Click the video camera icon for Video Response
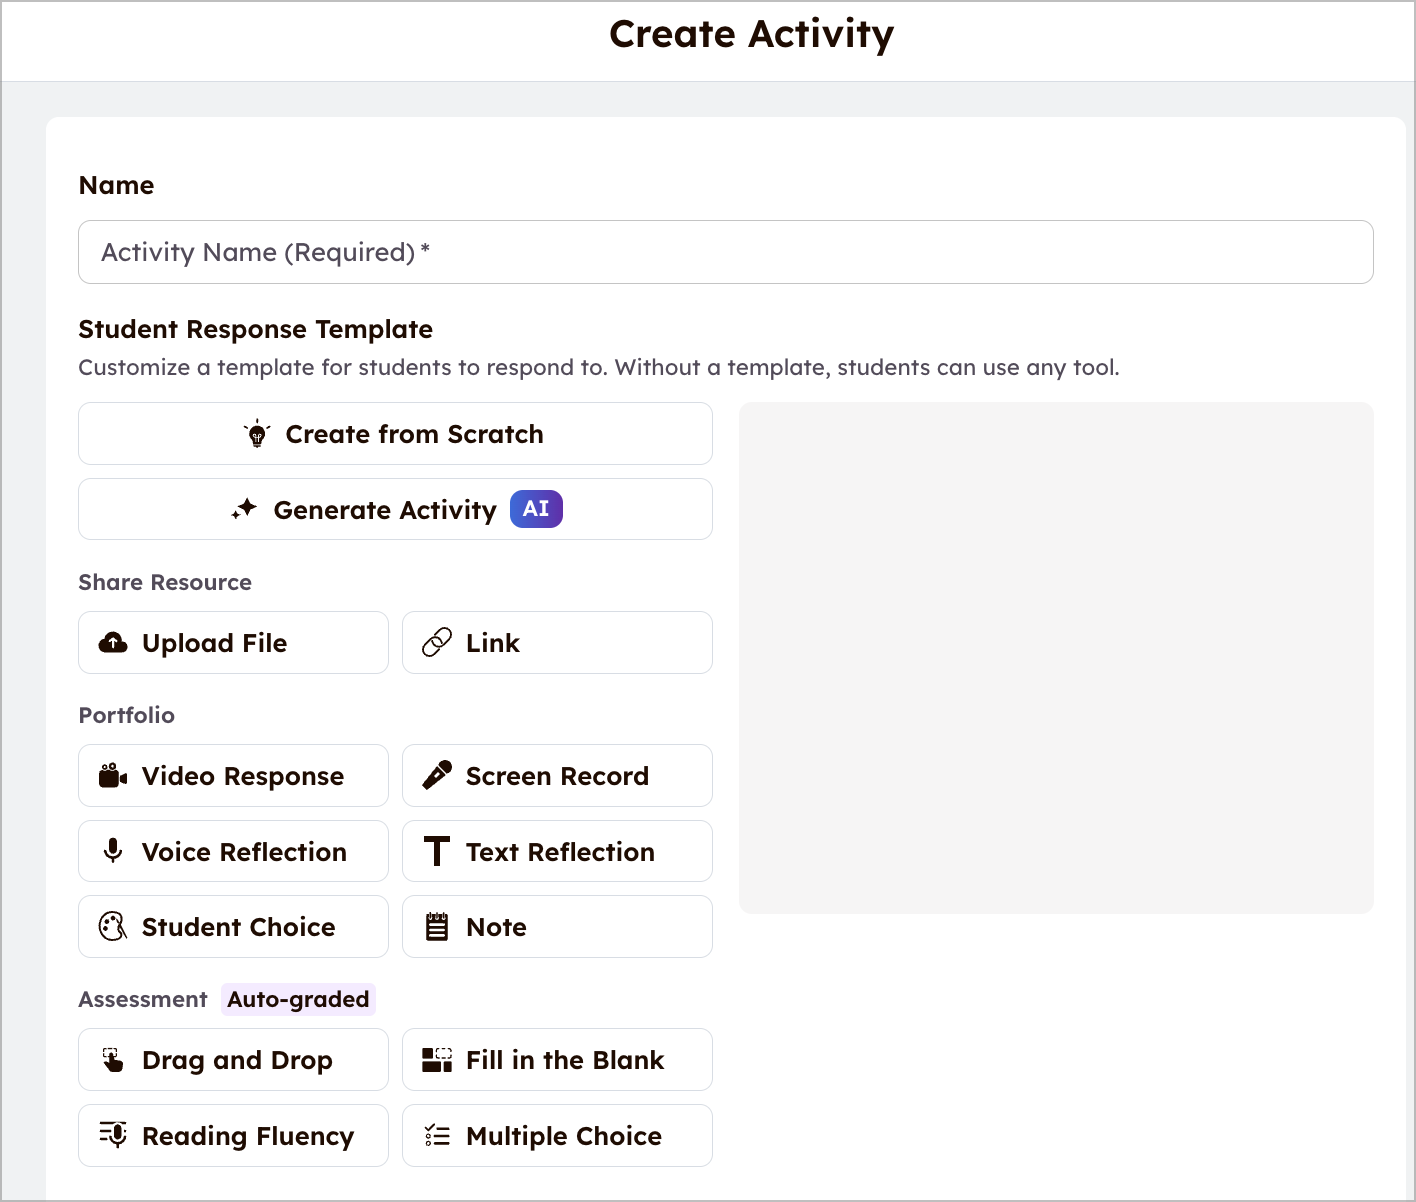1416x1202 pixels. 113,776
